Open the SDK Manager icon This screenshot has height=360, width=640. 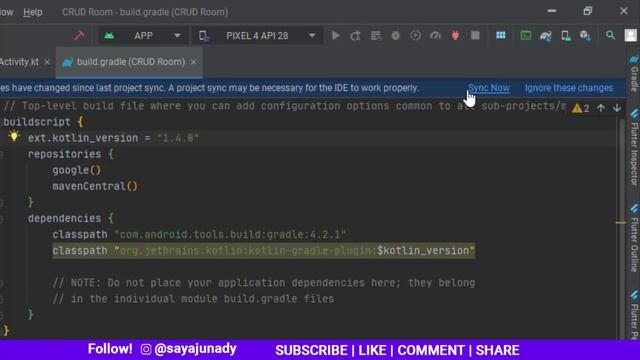(586, 36)
